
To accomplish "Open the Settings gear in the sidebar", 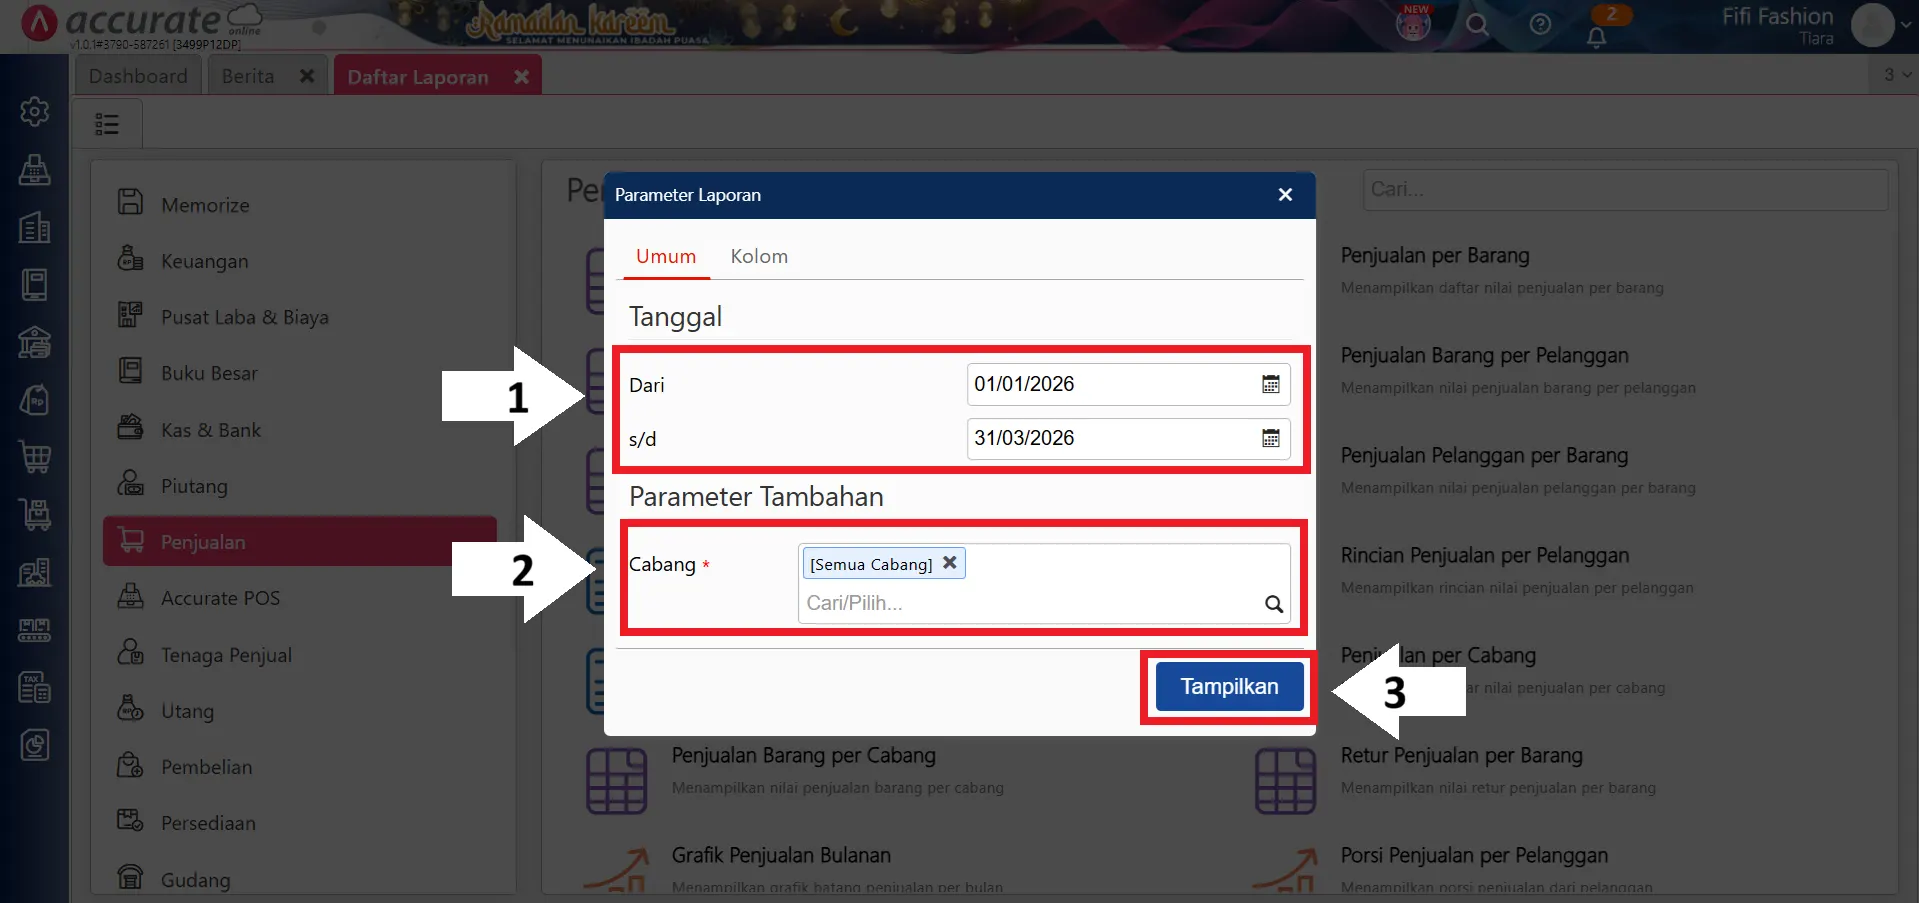I will [35, 111].
